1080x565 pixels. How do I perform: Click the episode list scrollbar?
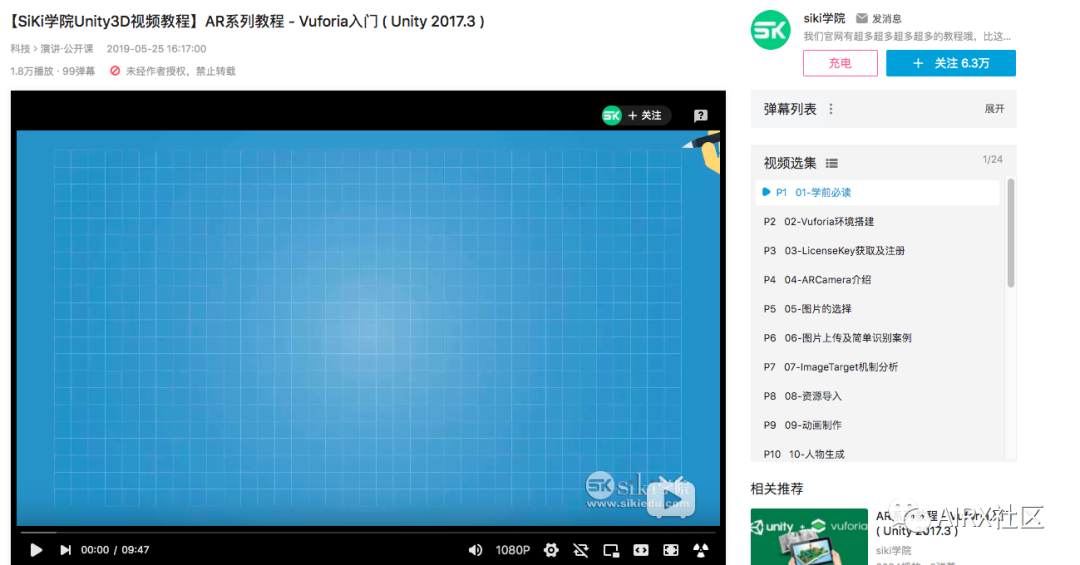click(1010, 232)
